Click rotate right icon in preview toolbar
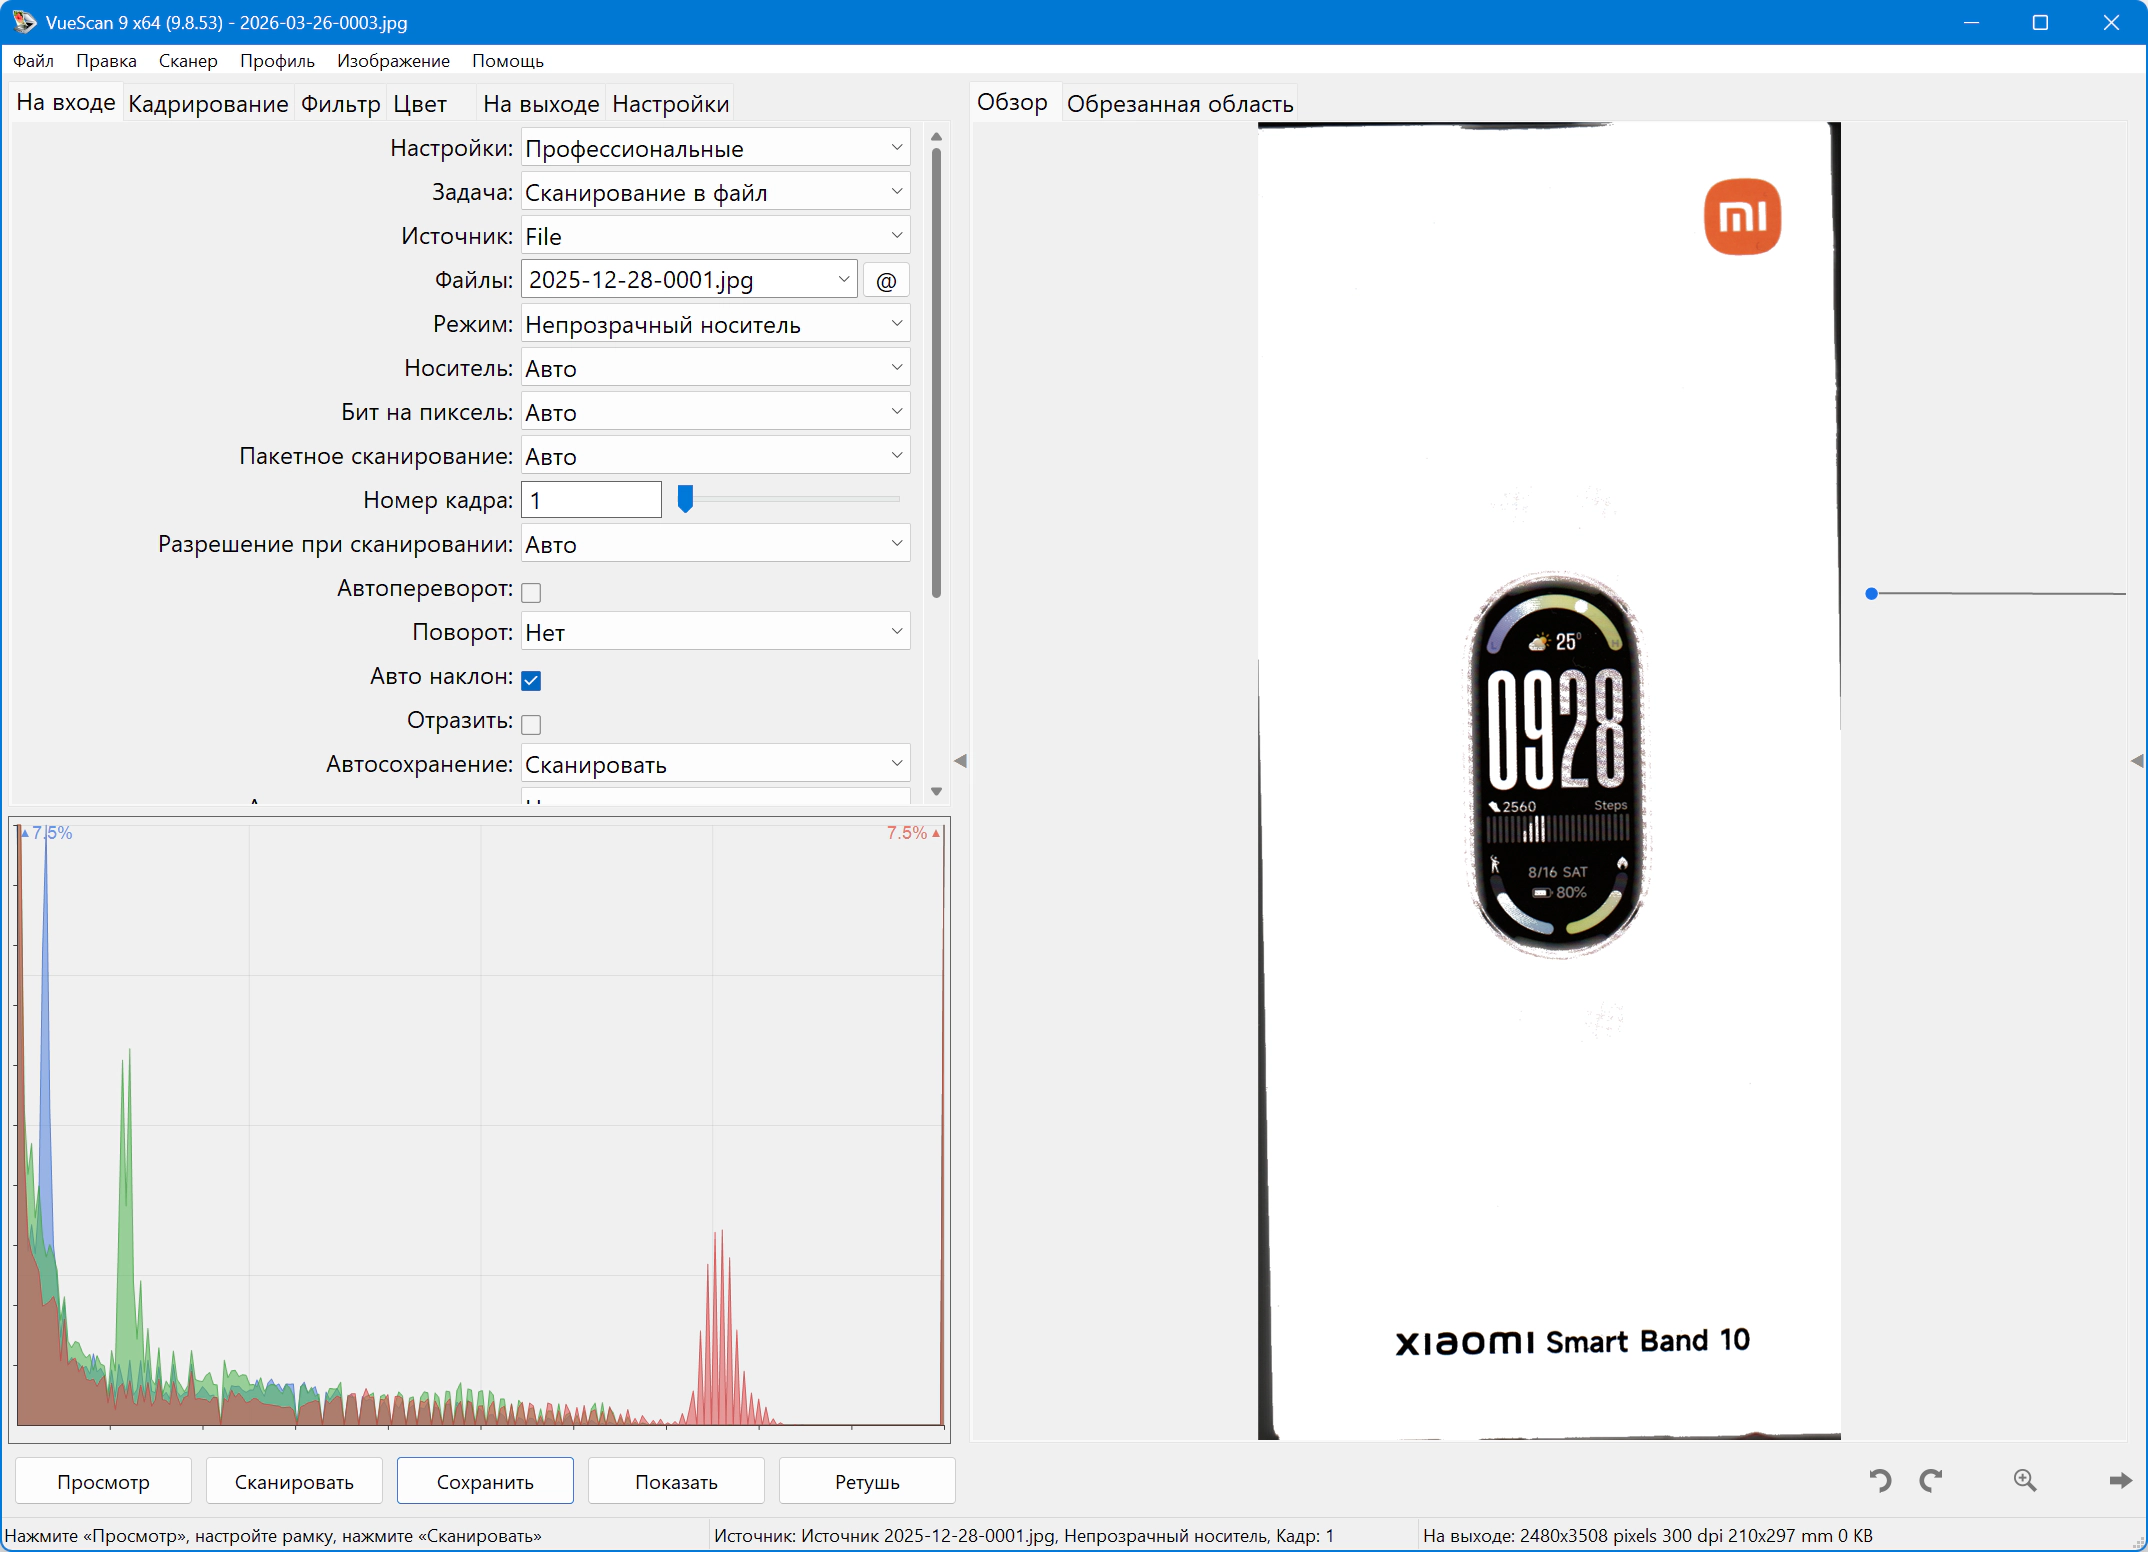This screenshot has width=2148, height=1552. [1931, 1480]
